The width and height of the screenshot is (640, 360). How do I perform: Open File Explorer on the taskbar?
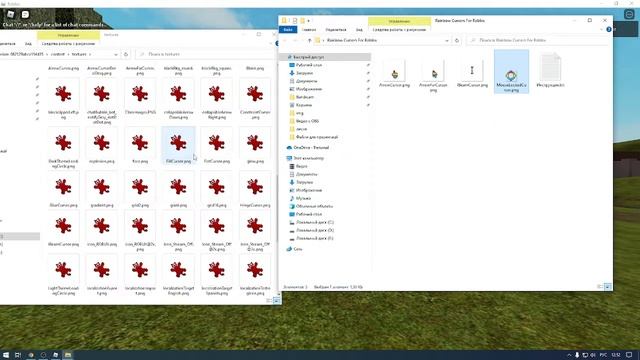[68, 355]
